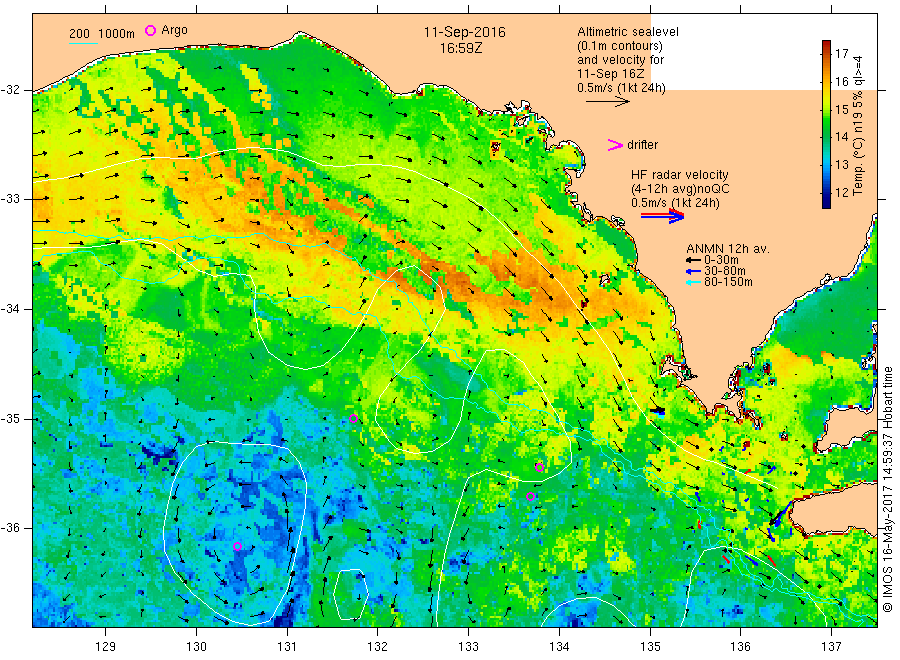Click the '30-80m' depth label
Viewport: 900px width, 660px height.
(x=724, y=271)
